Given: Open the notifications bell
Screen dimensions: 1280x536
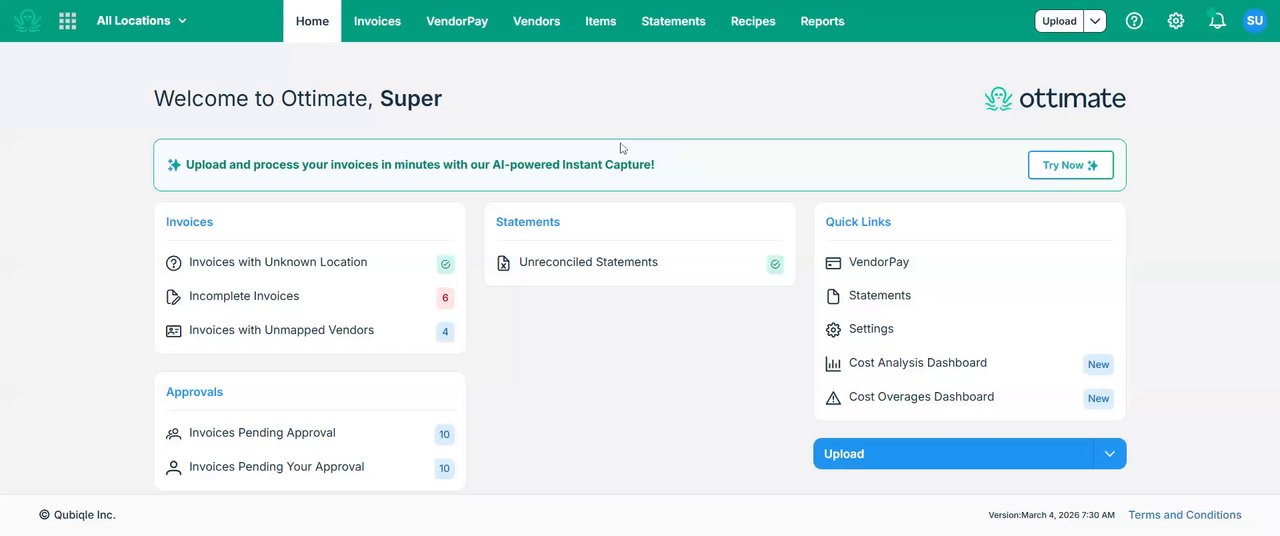Looking at the screenshot, I should coord(1217,21).
